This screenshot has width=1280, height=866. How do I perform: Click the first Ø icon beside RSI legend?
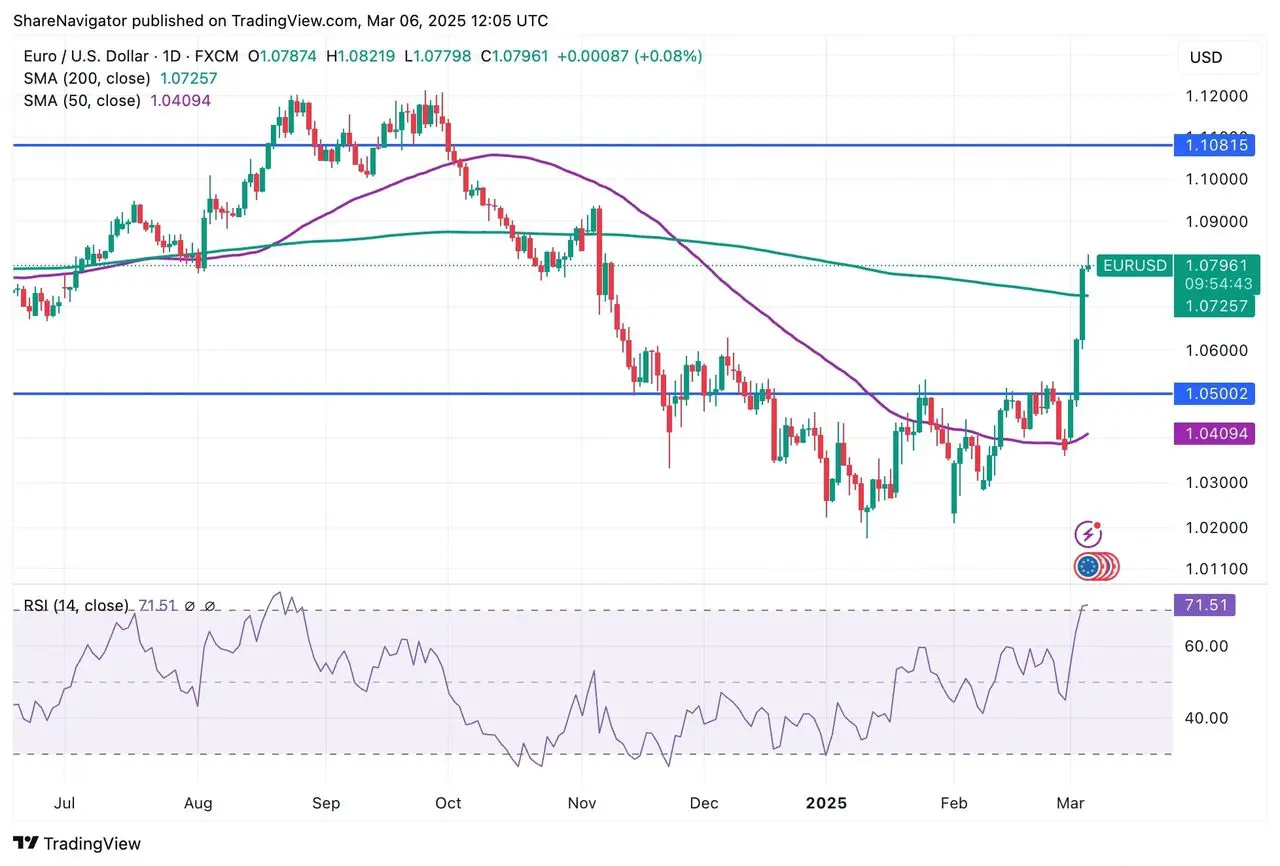coord(189,605)
